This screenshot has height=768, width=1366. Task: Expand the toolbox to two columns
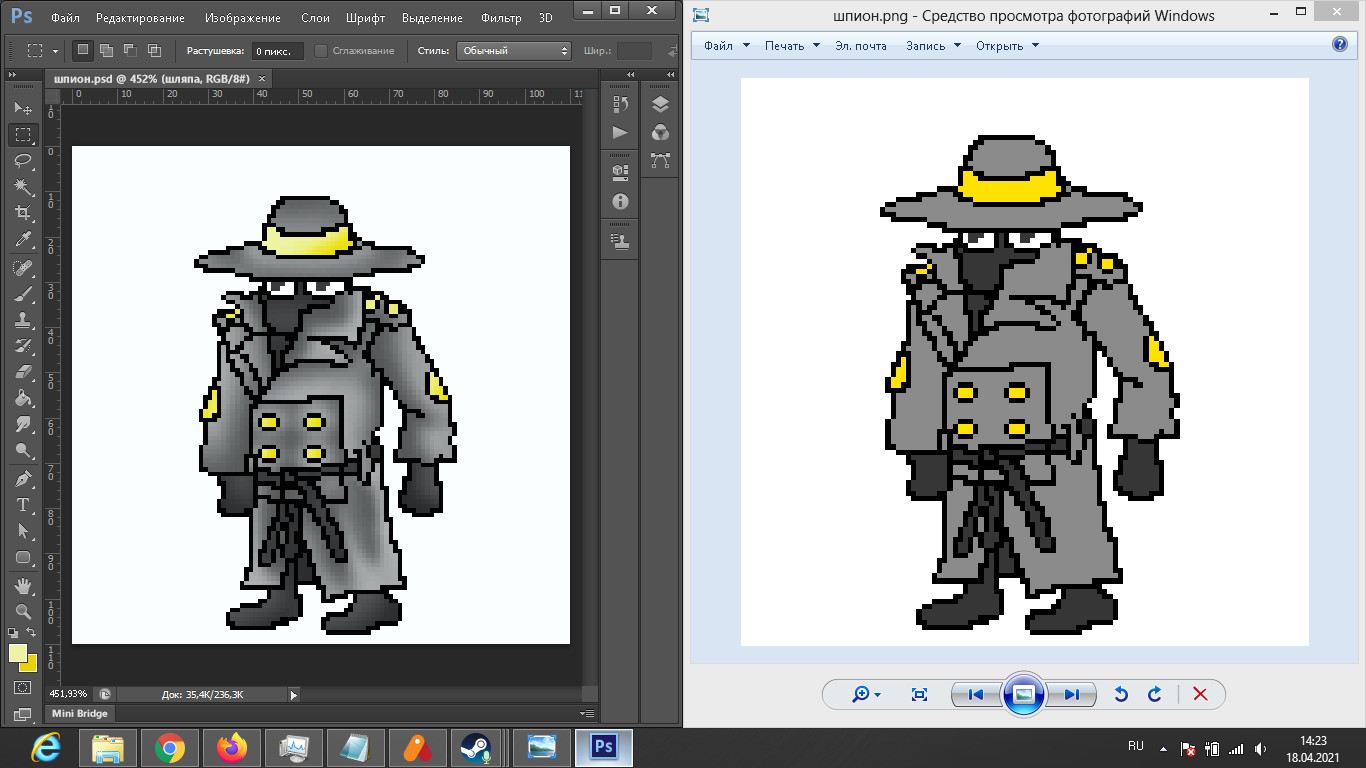(x=13, y=76)
